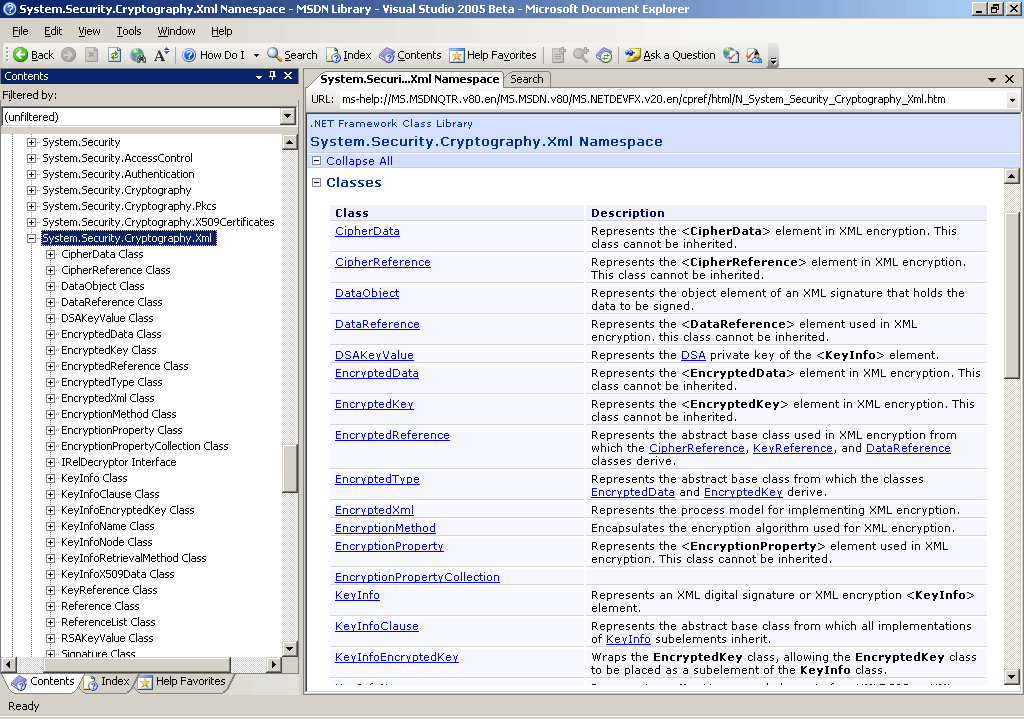Viewport: 1024px width, 719px height.
Task: Open the URL history dropdown
Action: tap(1012, 100)
